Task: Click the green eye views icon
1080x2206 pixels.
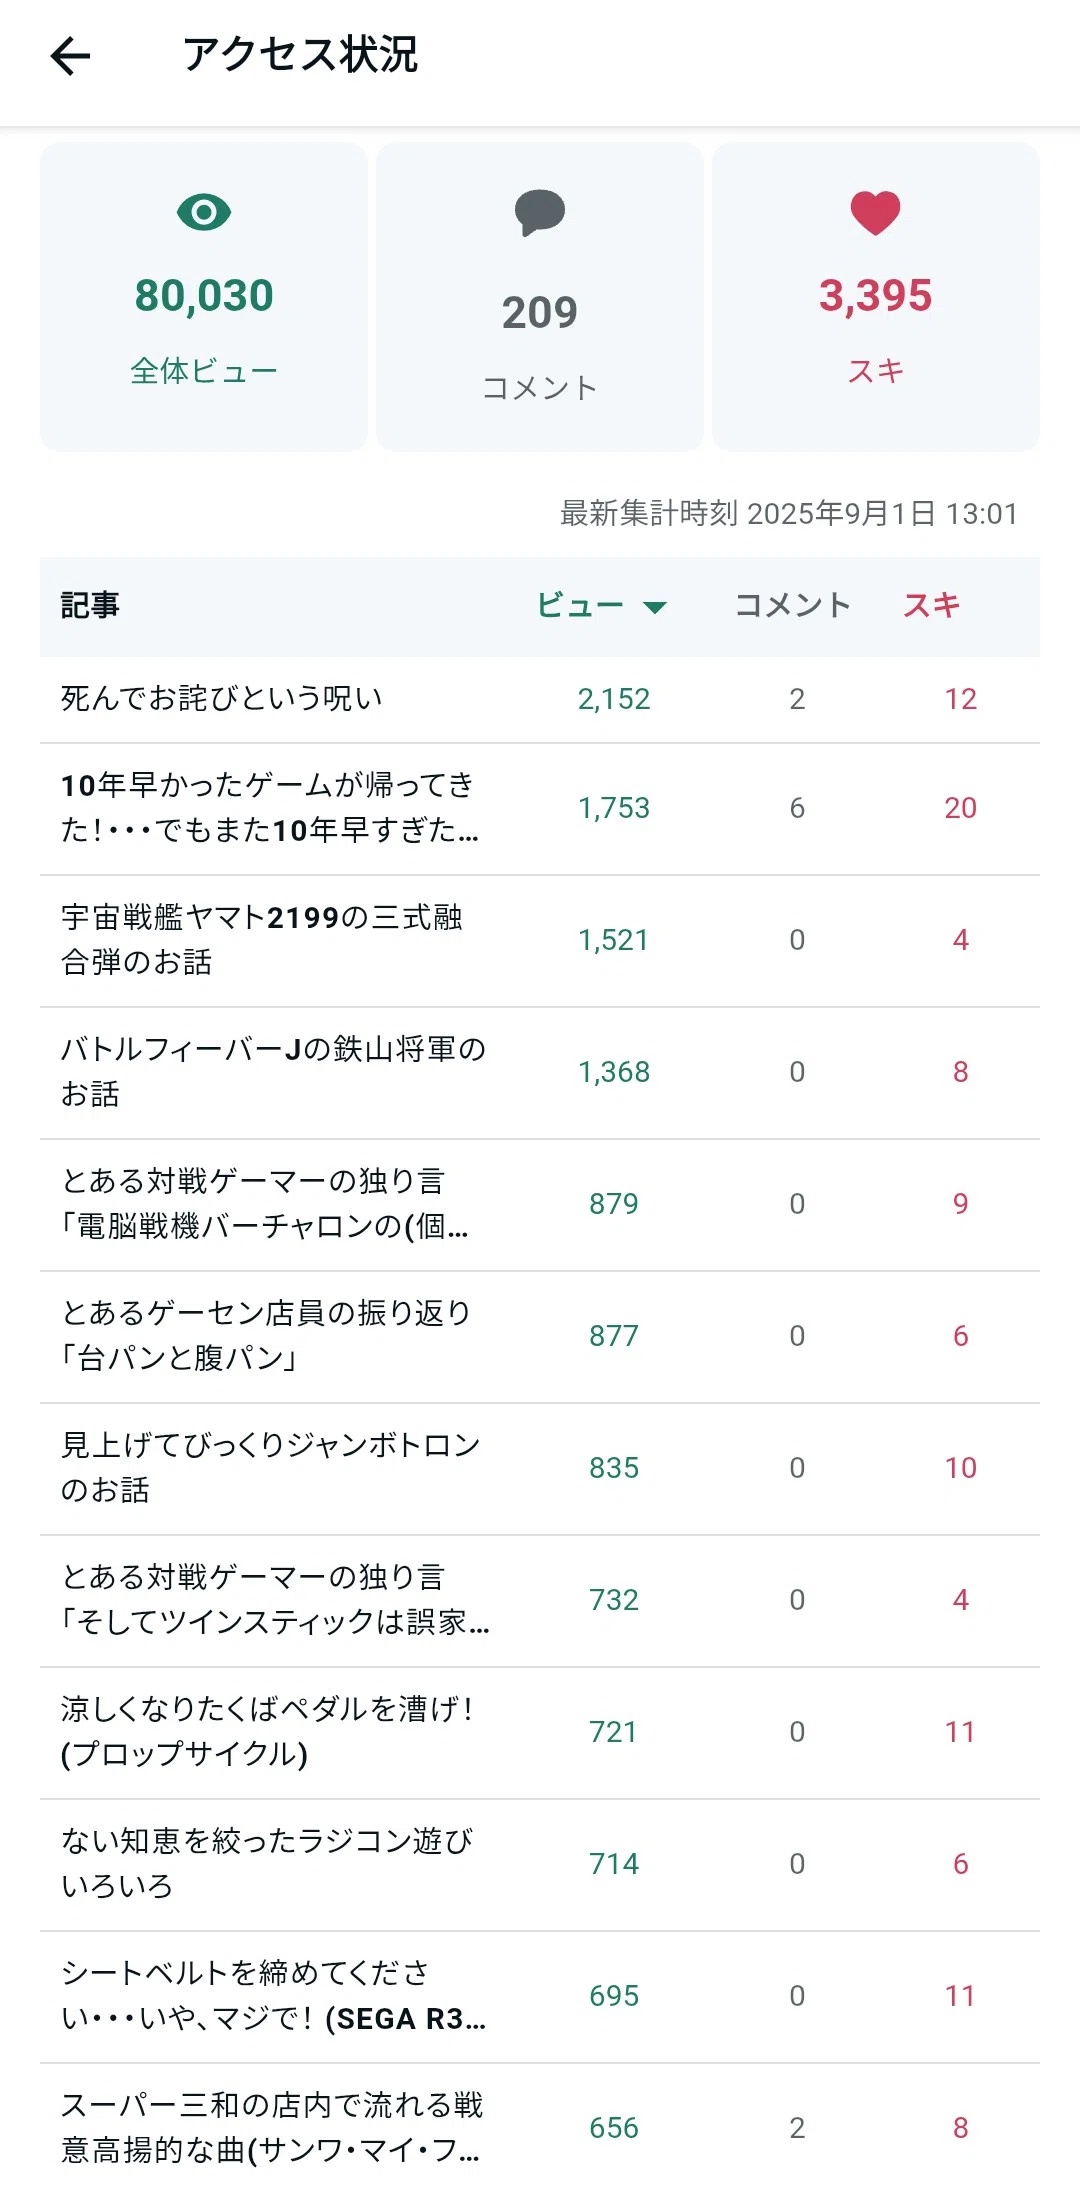Action: (204, 212)
